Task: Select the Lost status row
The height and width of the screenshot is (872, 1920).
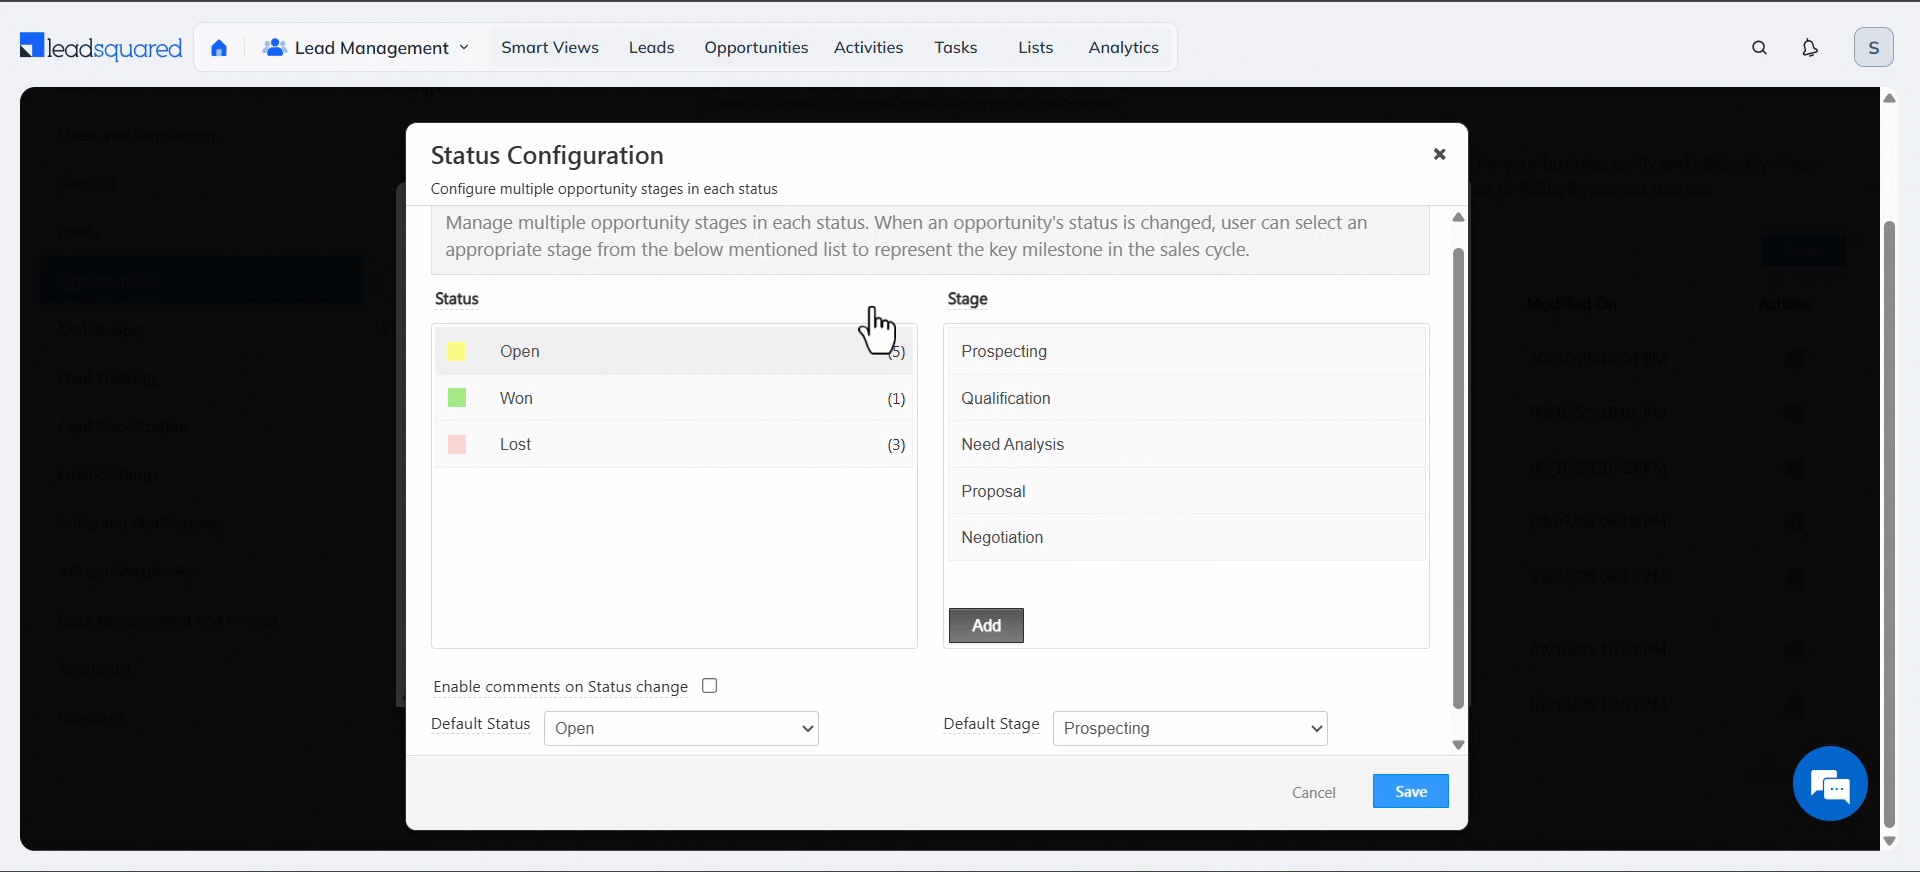Action: pyautogui.click(x=675, y=445)
